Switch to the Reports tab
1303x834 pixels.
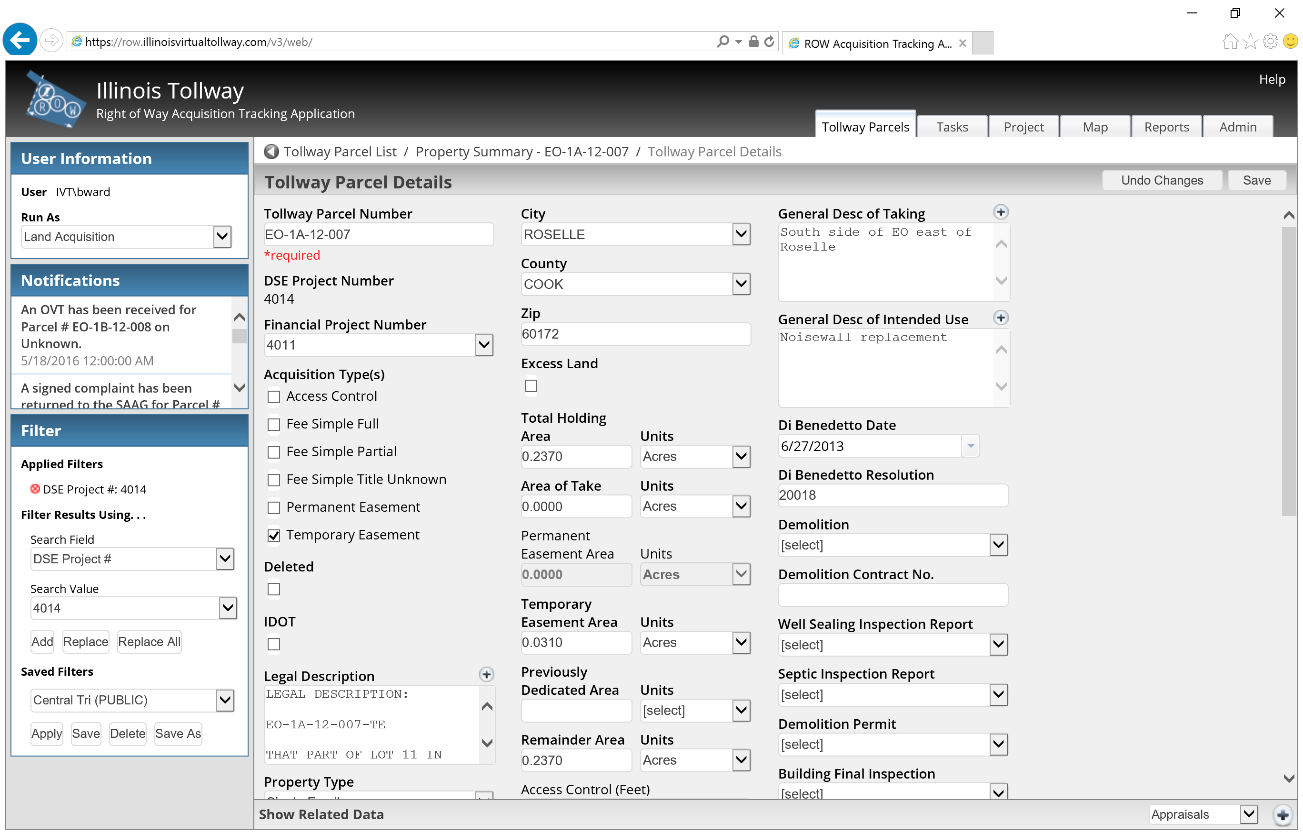click(1166, 127)
